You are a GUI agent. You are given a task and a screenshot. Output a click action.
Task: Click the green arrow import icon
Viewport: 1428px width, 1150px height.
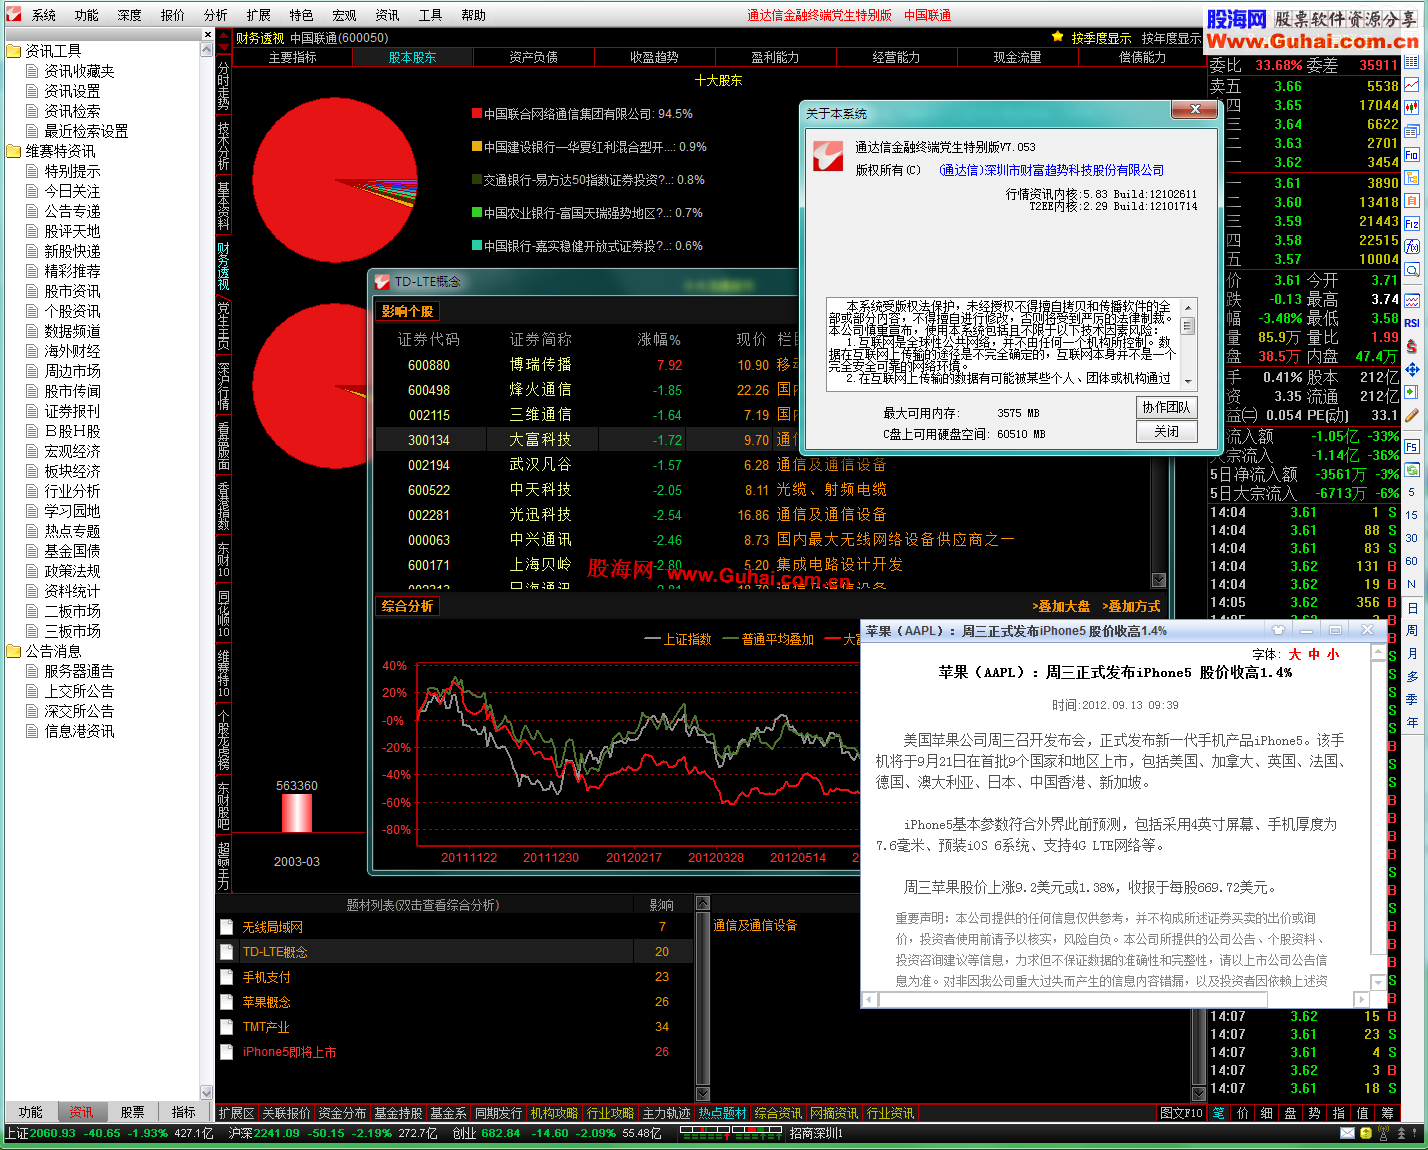1412,392
